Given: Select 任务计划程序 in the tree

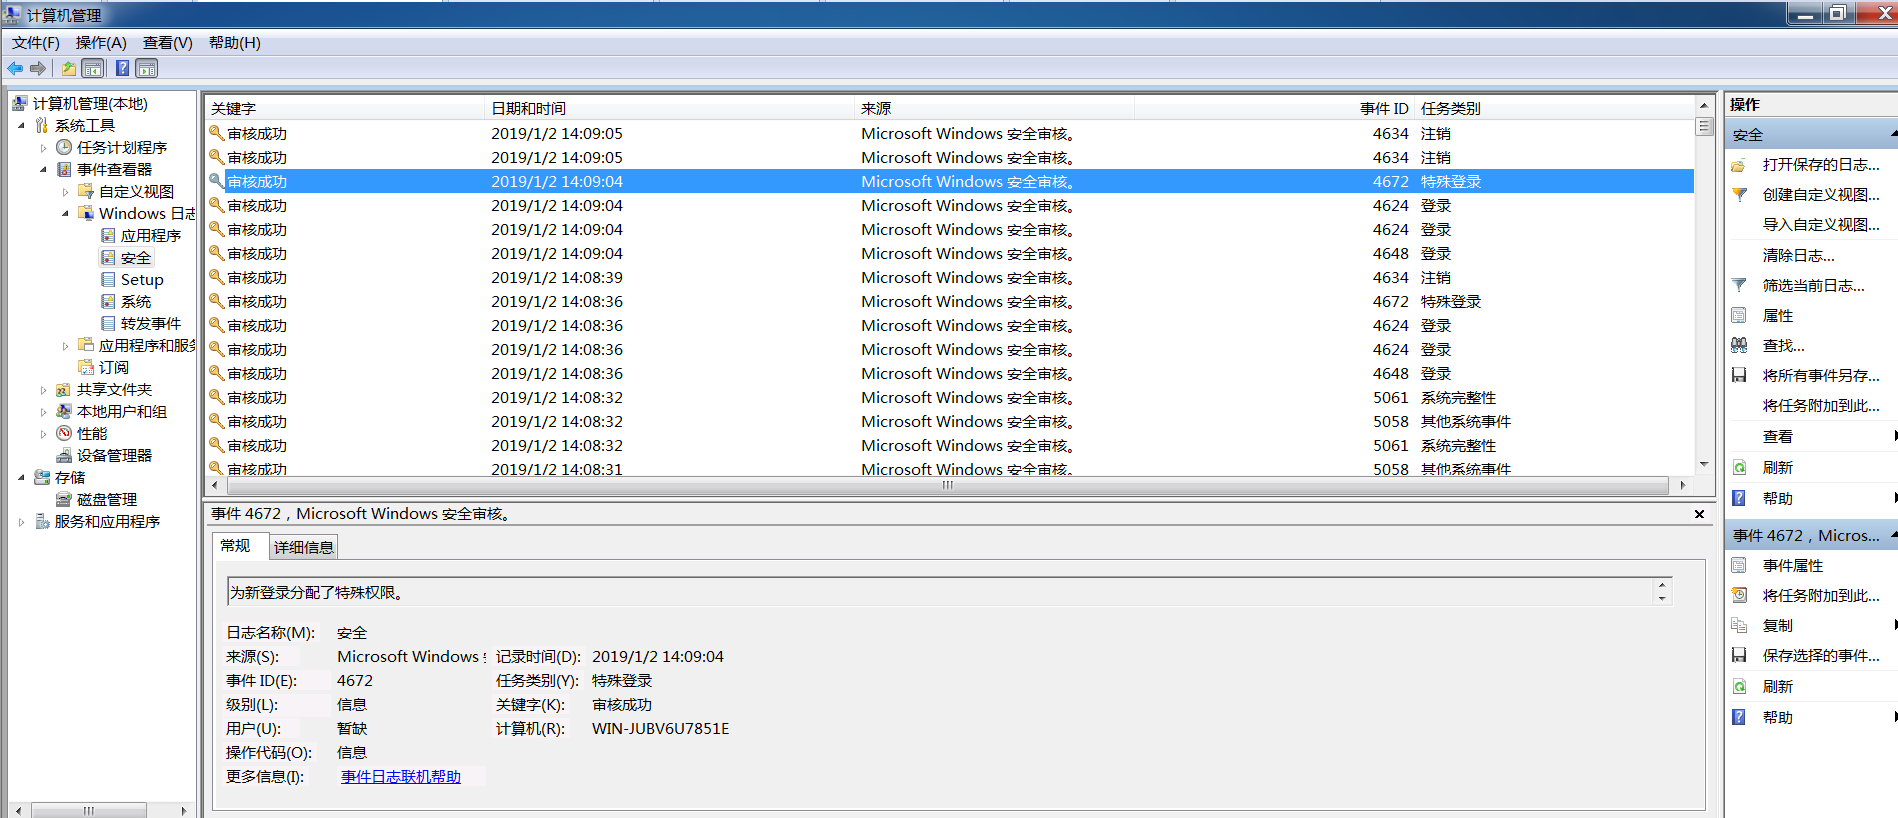Looking at the screenshot, I should (x=122, y=147).
